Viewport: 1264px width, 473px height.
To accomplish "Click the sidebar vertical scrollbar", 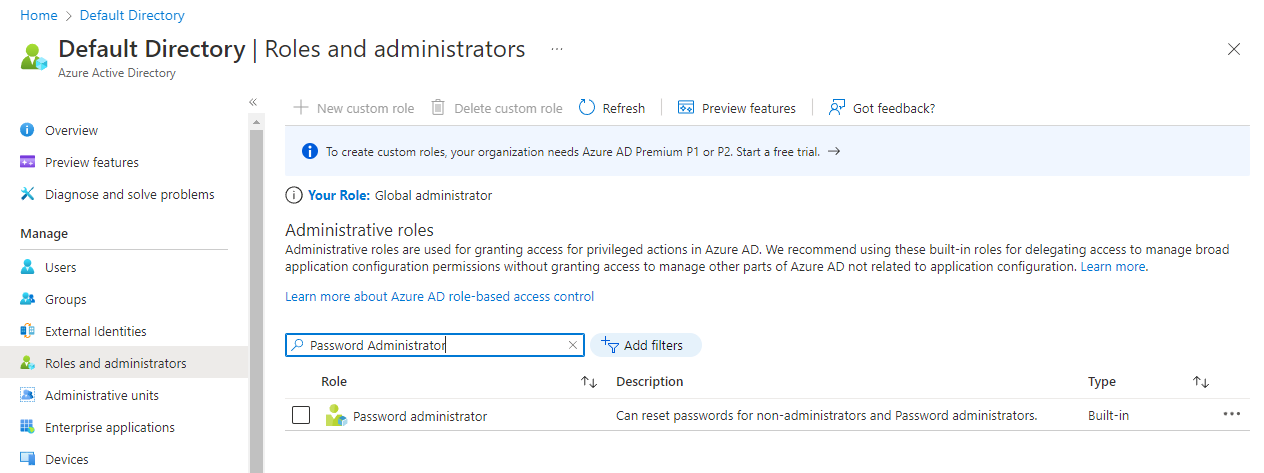I will tap(256, 300).
